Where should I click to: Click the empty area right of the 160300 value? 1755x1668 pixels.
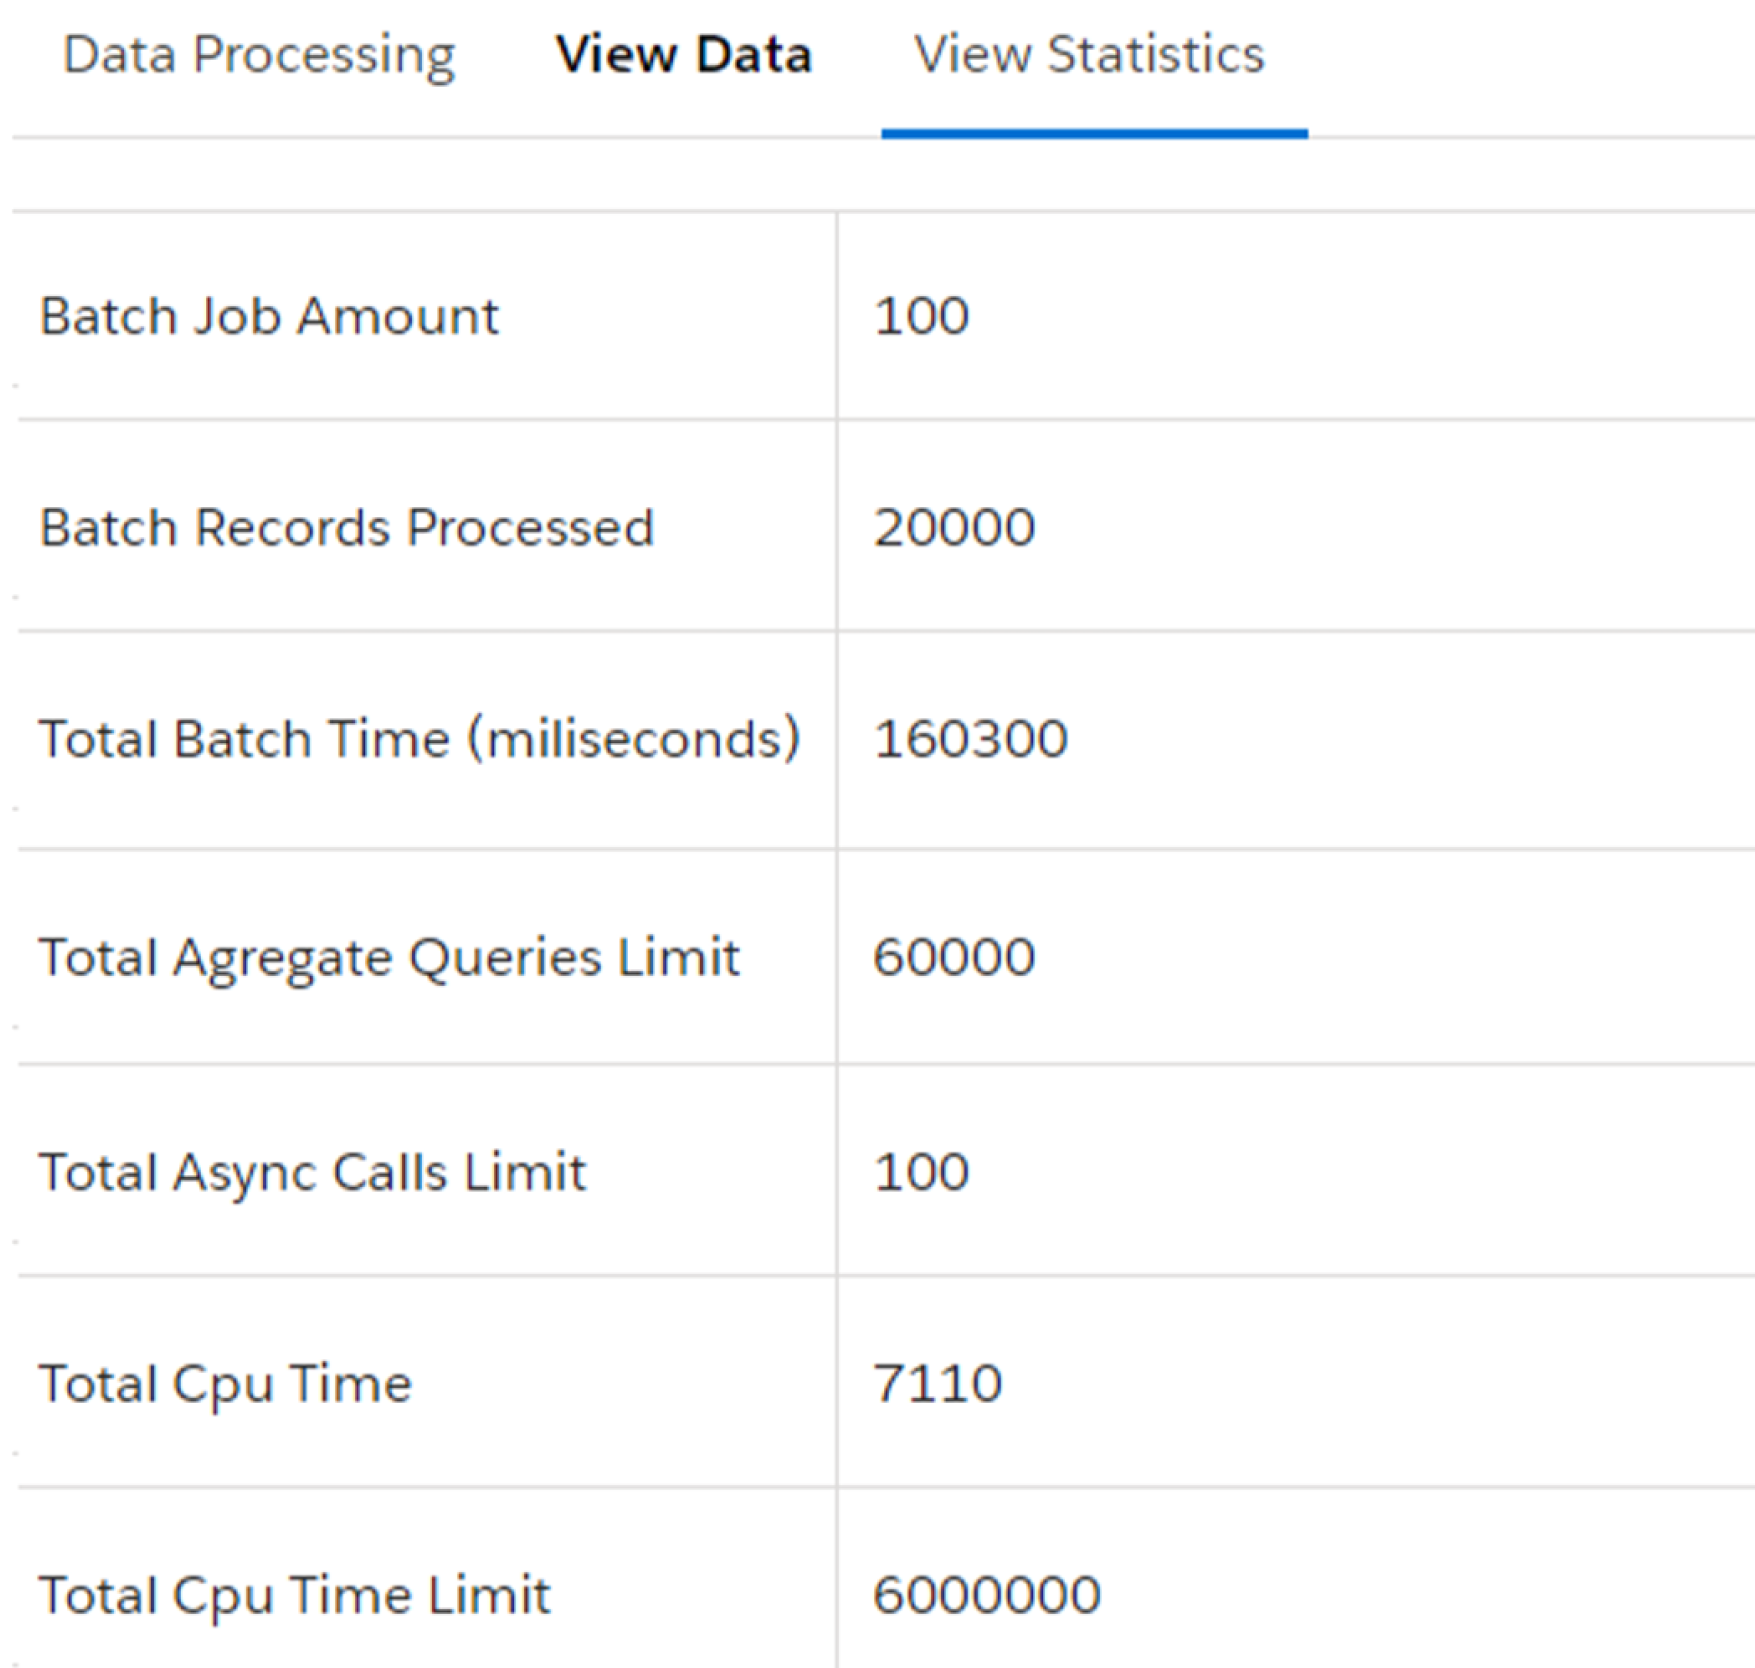click(x=1400, y=739)
